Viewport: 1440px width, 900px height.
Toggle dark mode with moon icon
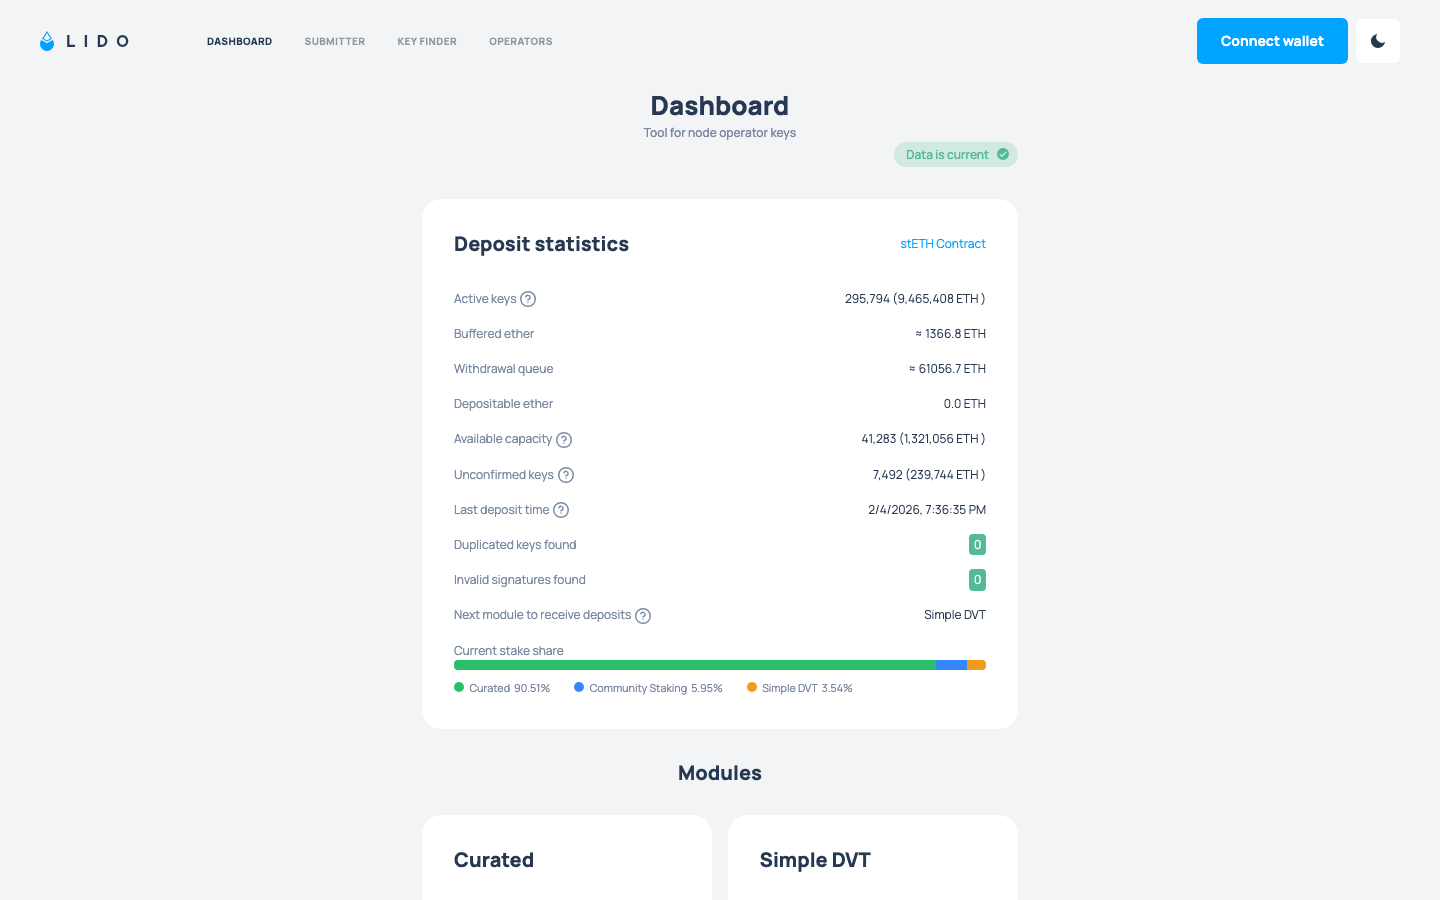(1377, 41)
